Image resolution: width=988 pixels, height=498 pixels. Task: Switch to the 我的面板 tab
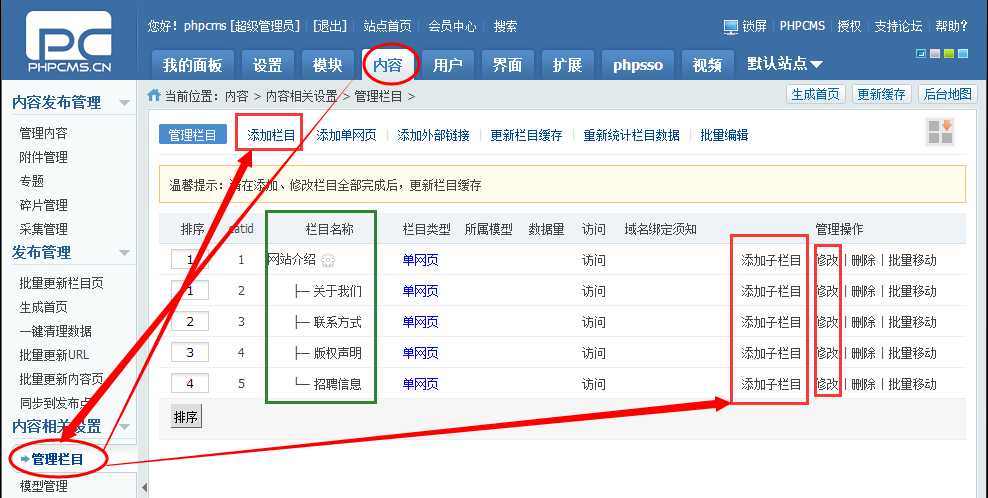tap(192, 65)
